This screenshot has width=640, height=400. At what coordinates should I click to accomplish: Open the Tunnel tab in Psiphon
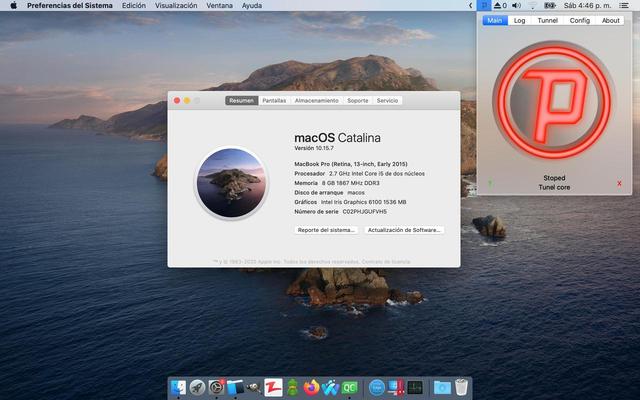coord(547,20)
